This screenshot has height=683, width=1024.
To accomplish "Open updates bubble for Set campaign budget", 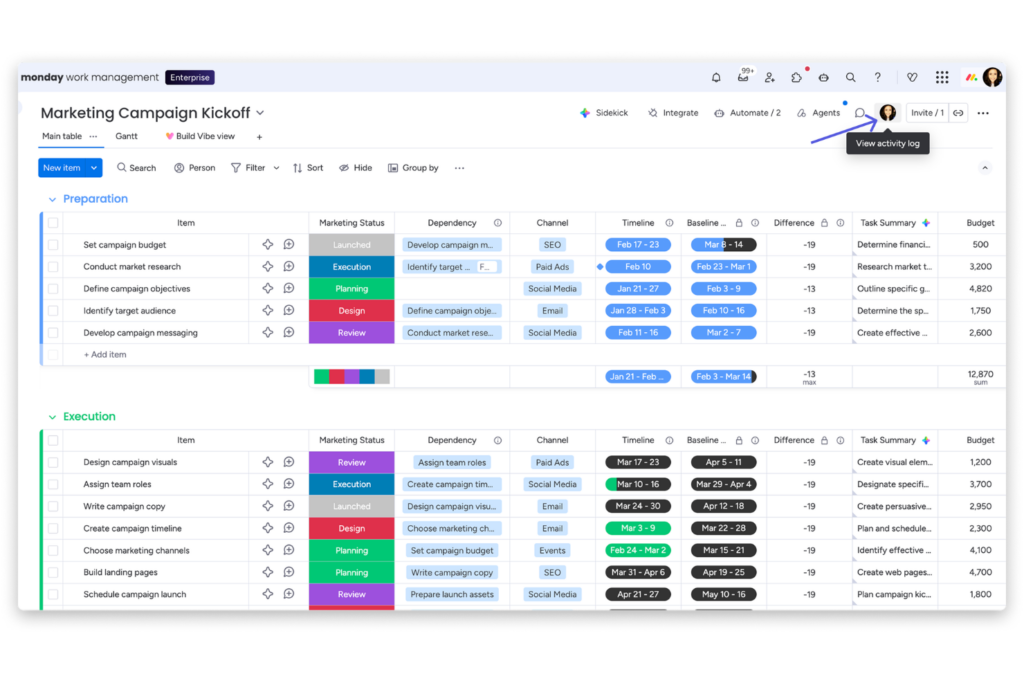I will tap(289, 244).
